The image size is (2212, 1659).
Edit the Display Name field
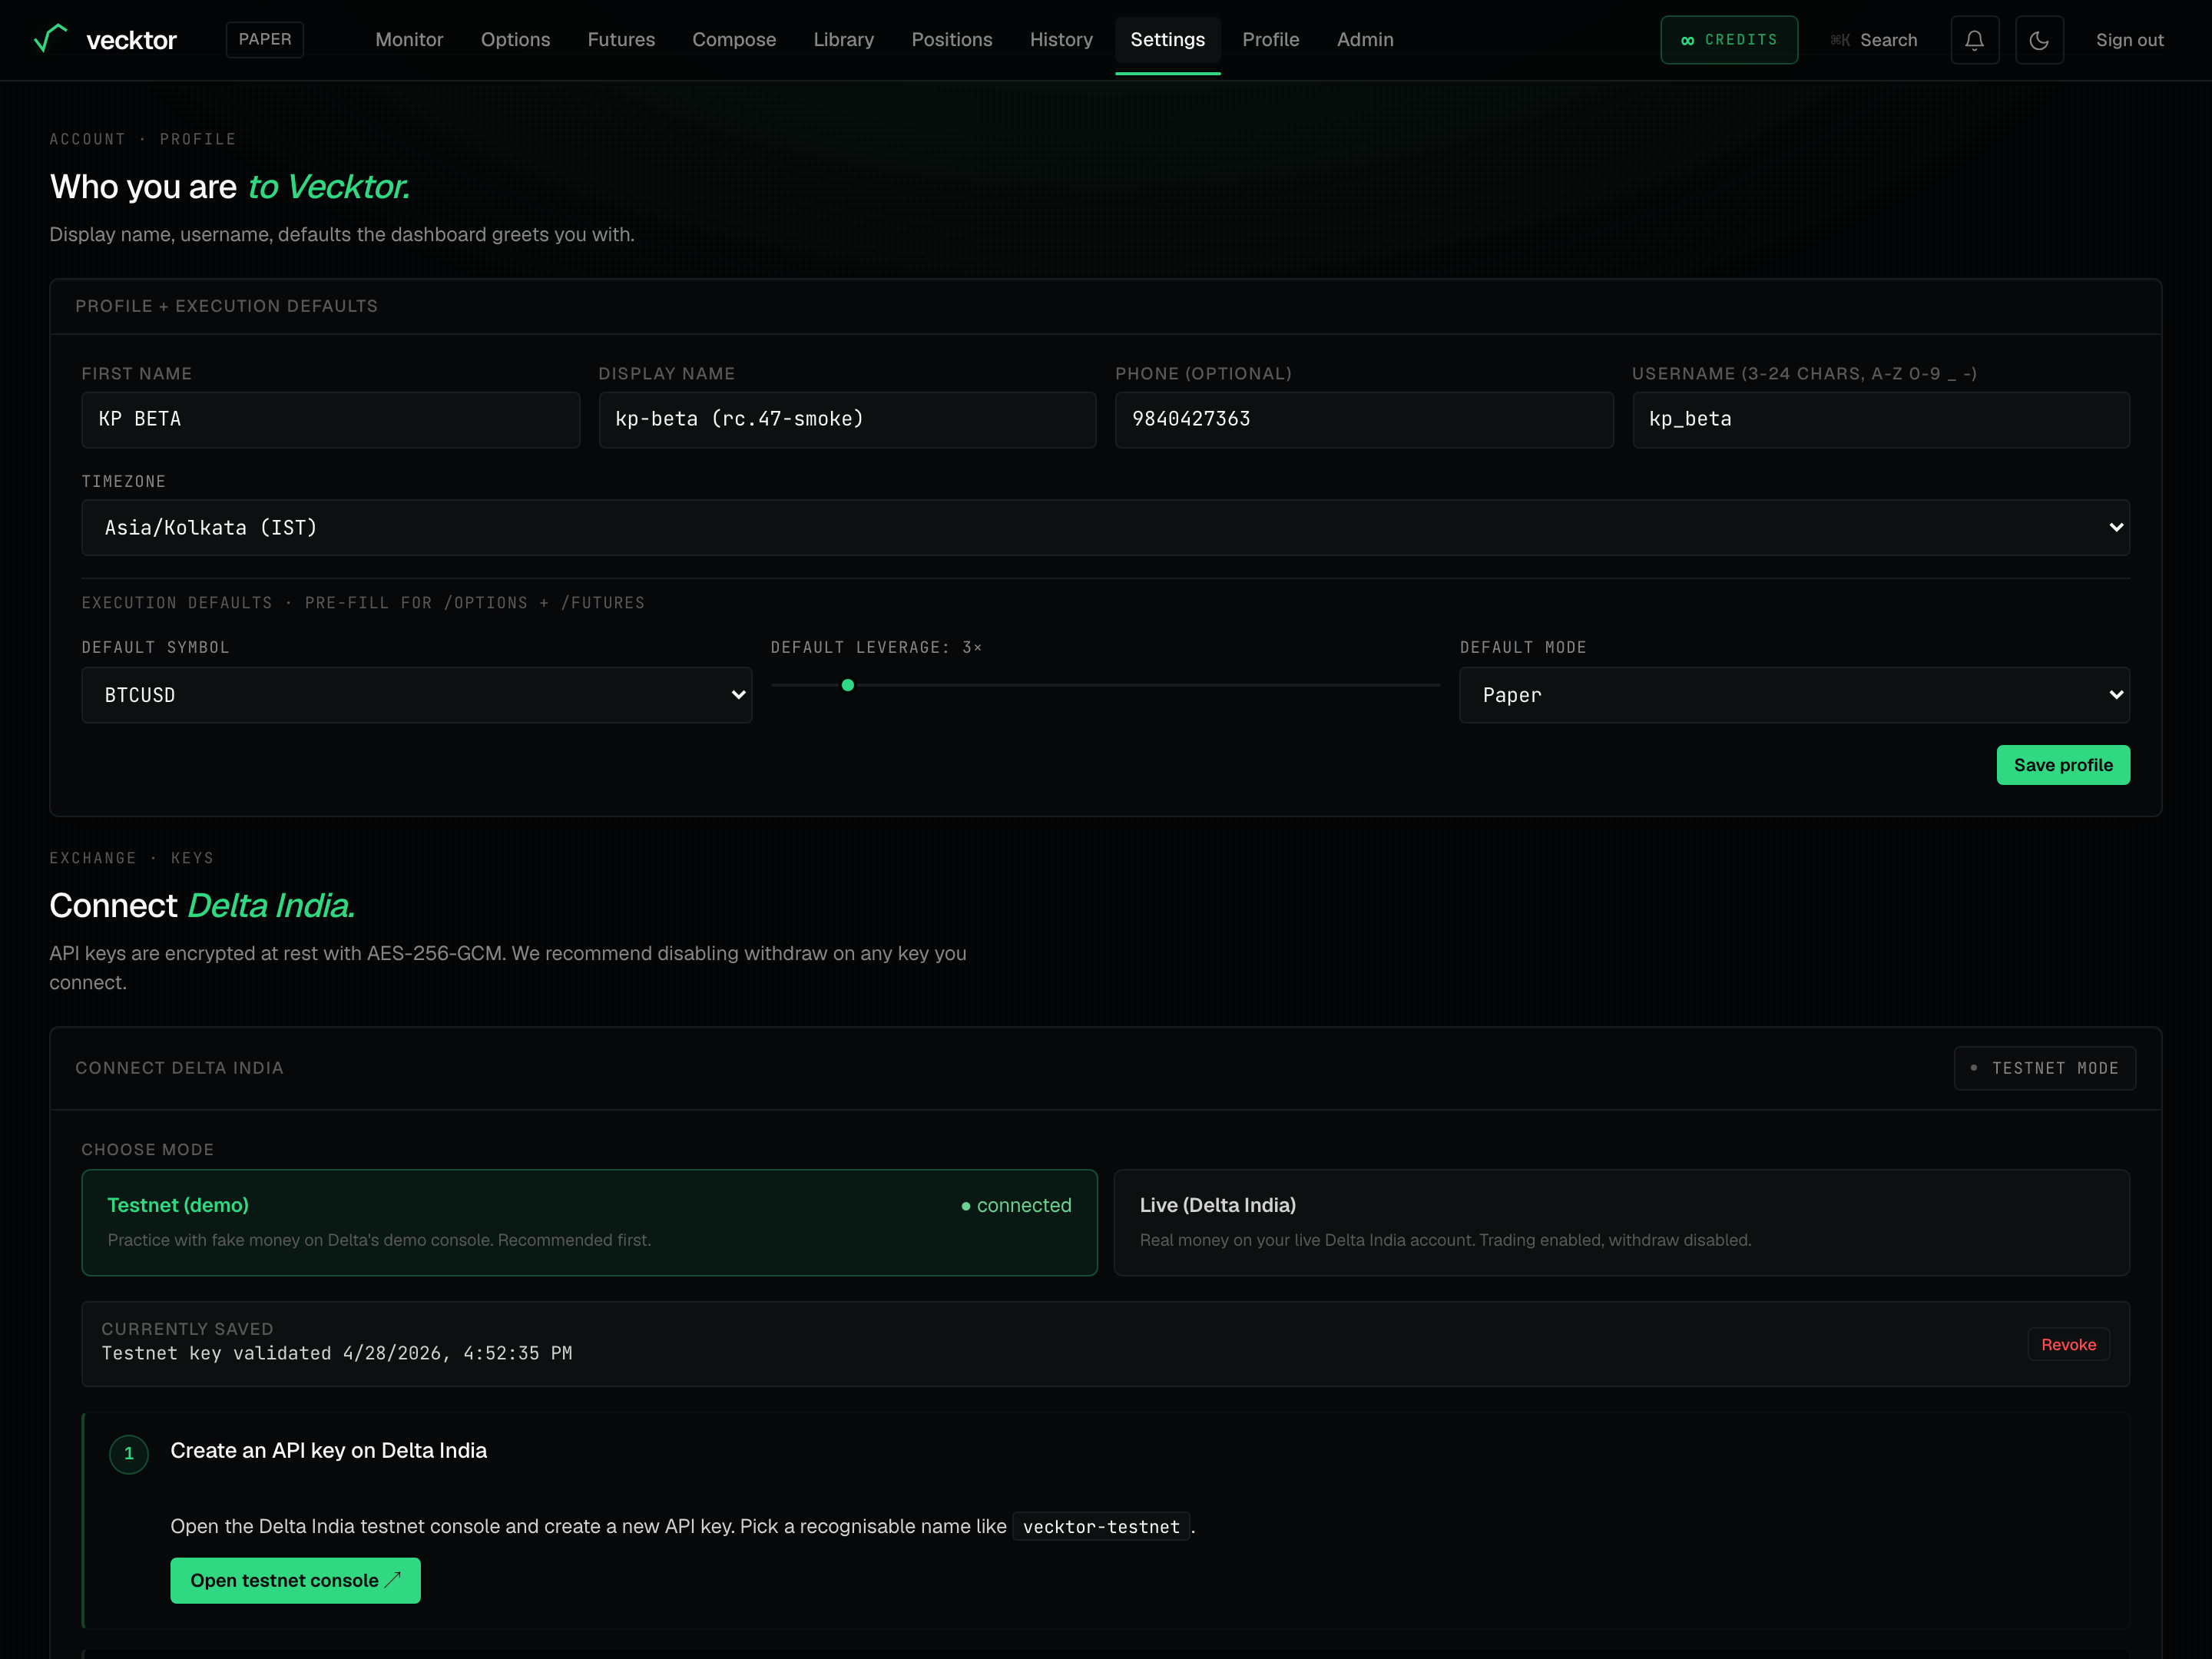click(x=847, y=420)
